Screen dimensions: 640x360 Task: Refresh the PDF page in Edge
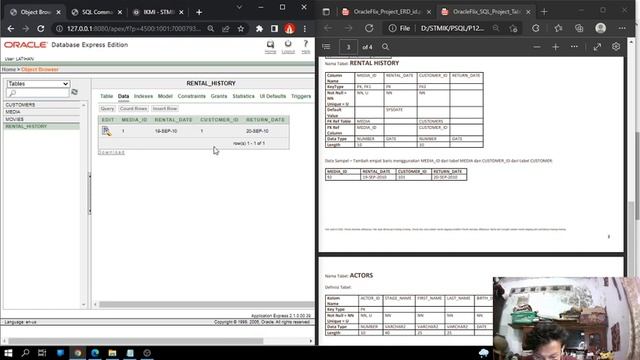click(369, 28)
